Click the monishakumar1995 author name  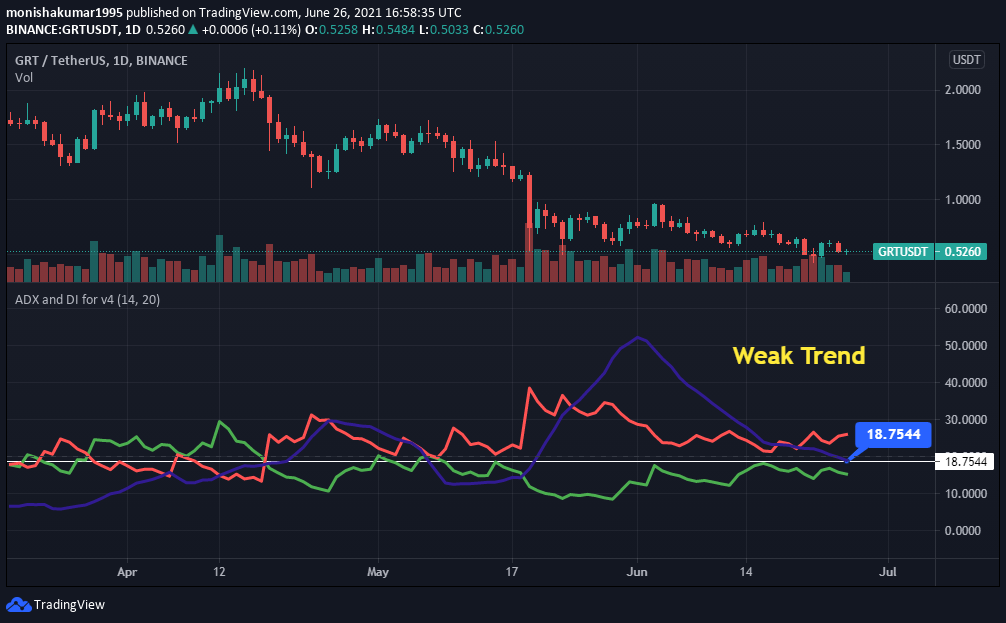(65, 12)
